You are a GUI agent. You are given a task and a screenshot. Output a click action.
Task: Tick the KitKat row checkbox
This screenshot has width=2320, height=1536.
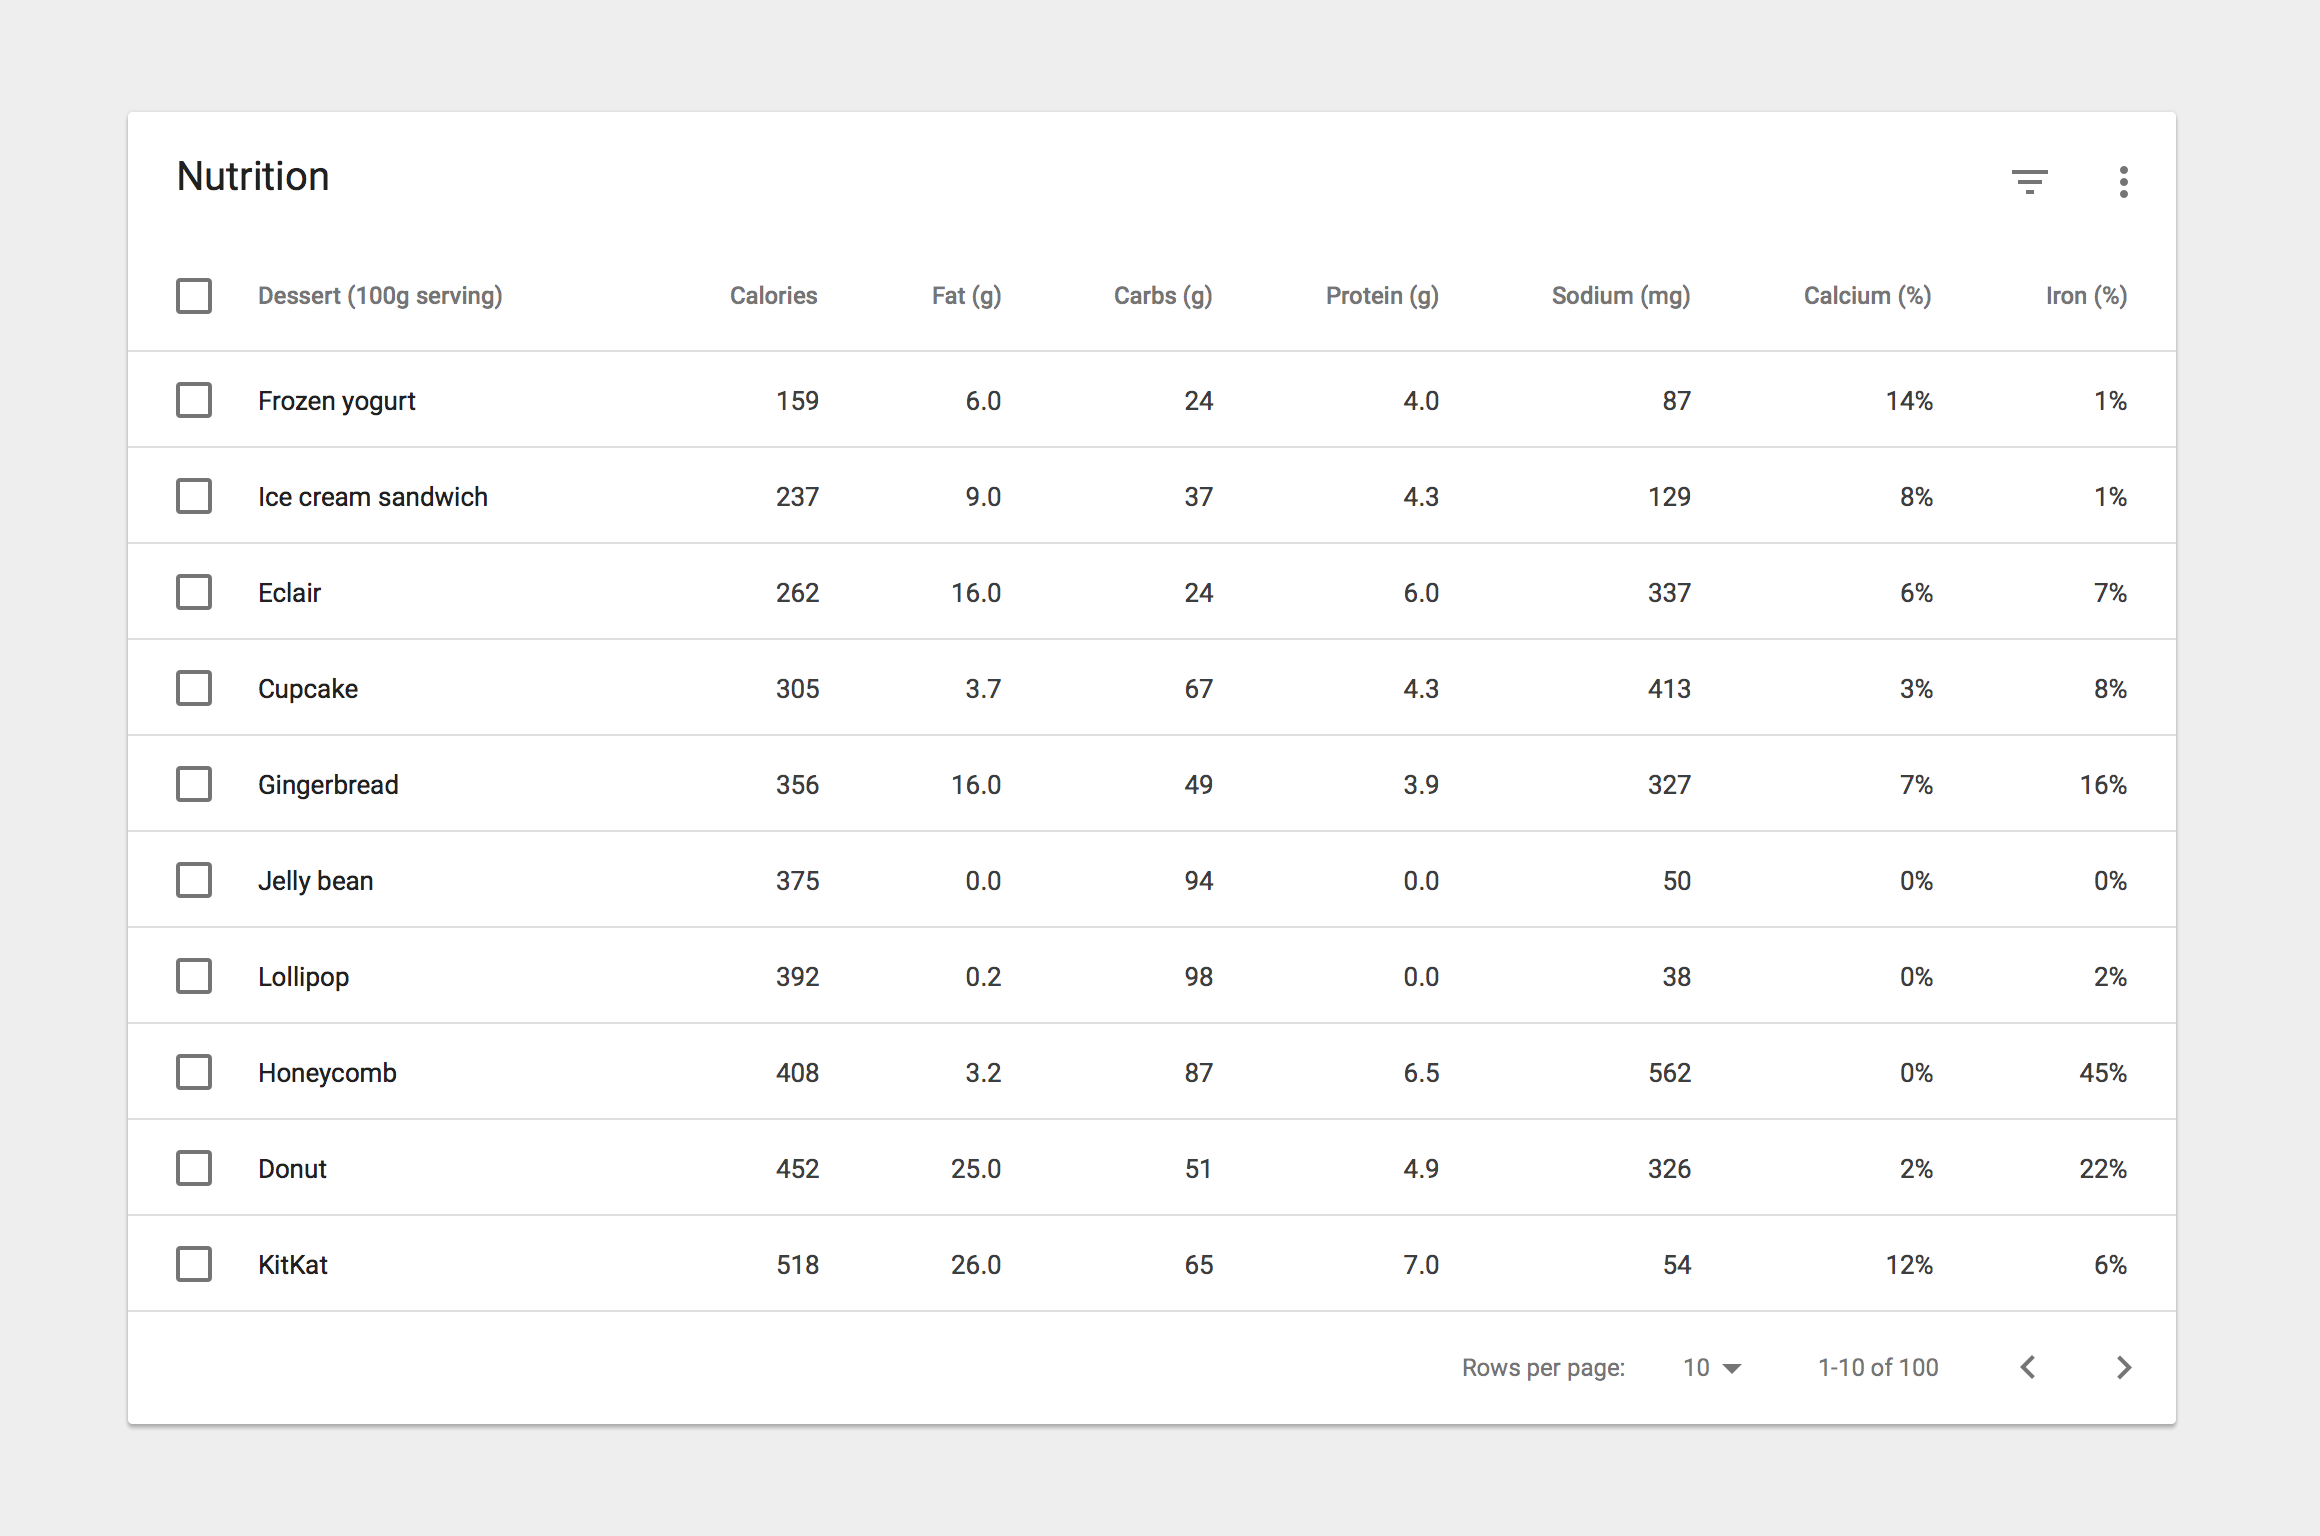pos(194,1264)
